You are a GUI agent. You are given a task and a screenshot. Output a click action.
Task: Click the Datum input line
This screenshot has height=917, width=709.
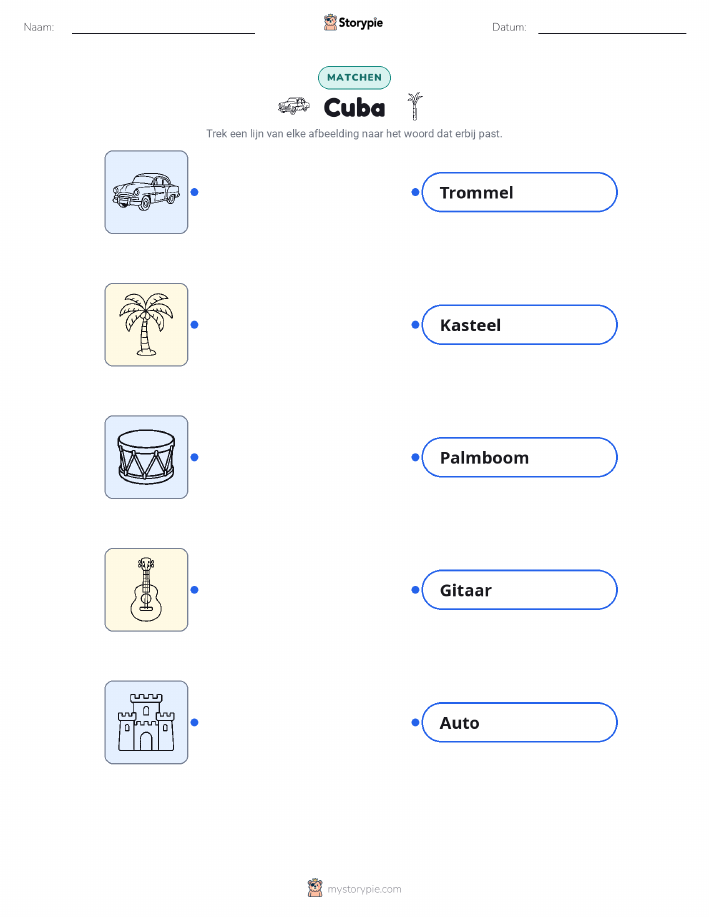tap(612, 28)
